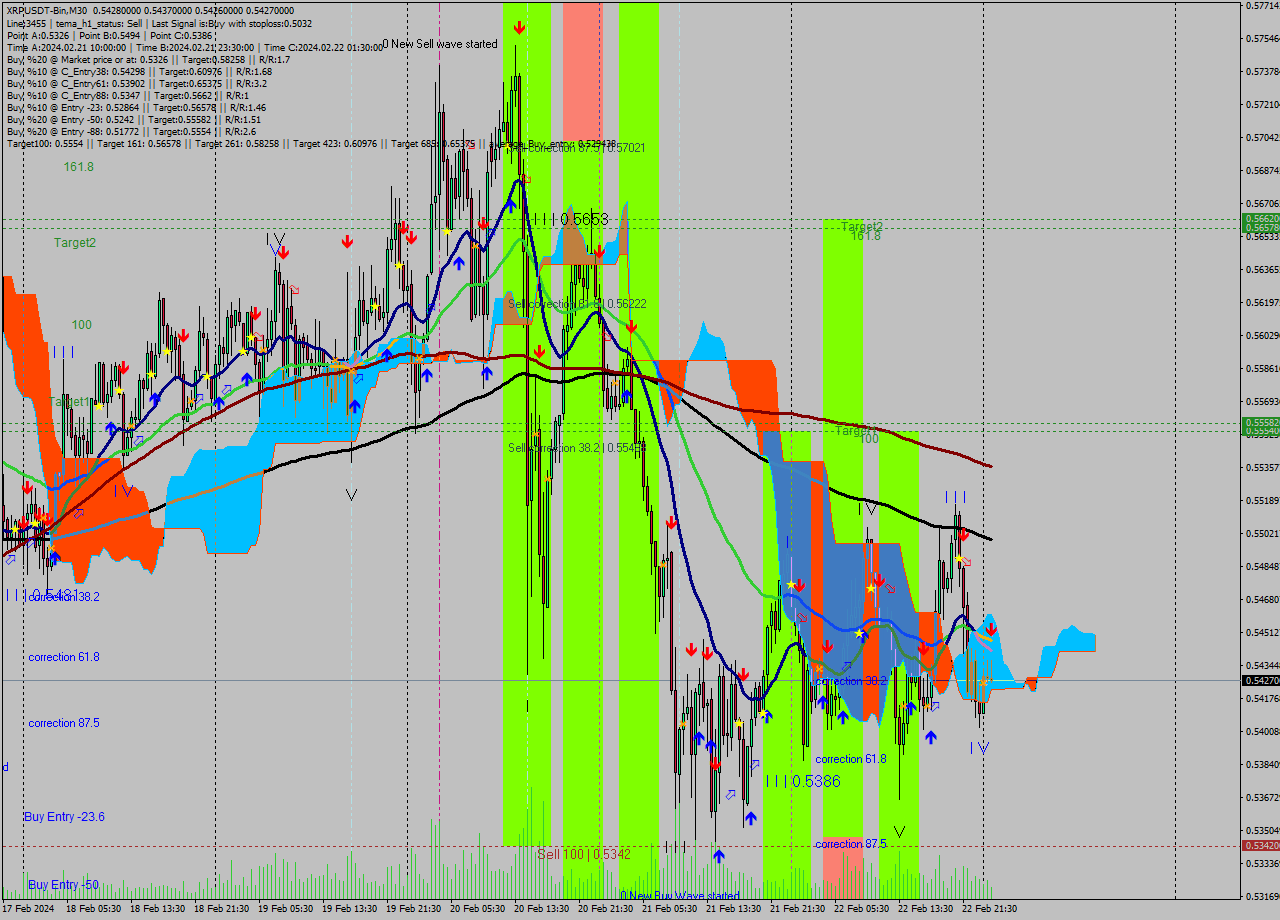The width and height of the screenshot is (1280, 920).
Task: Select the 'Entry -50: 0.5242' line
Action: (132, 119)
